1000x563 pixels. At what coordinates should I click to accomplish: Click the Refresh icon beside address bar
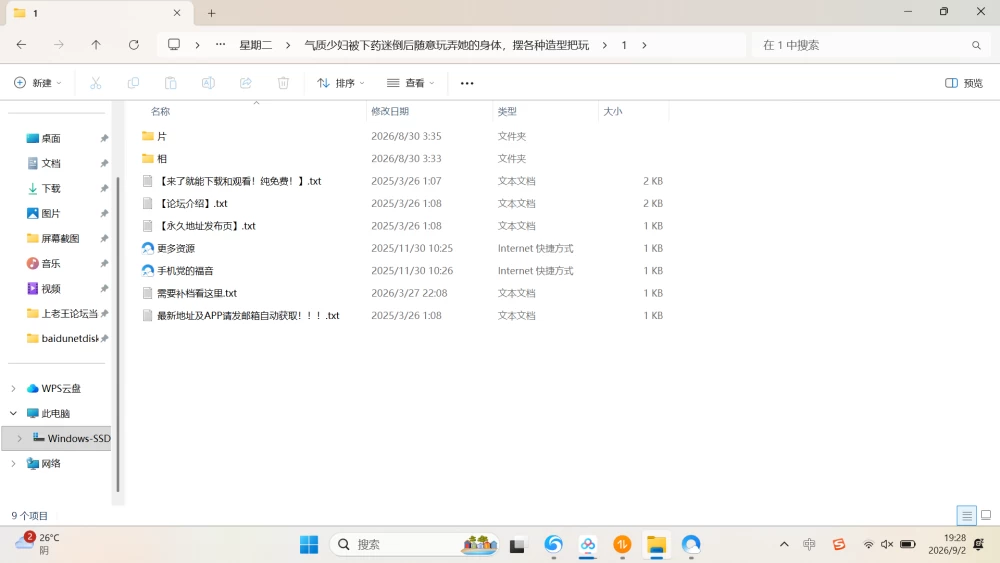click(133, 45)
